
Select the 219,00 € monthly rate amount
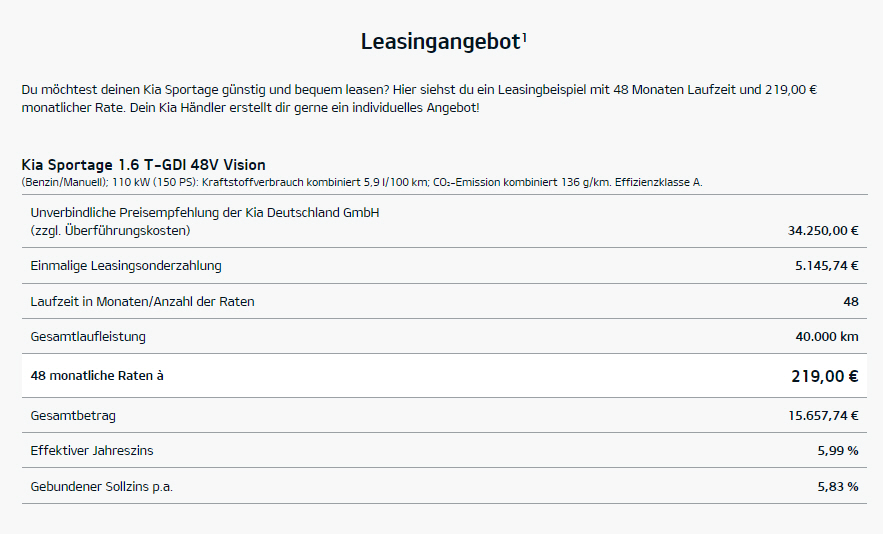pyautogui.click(x=824, y=376)
